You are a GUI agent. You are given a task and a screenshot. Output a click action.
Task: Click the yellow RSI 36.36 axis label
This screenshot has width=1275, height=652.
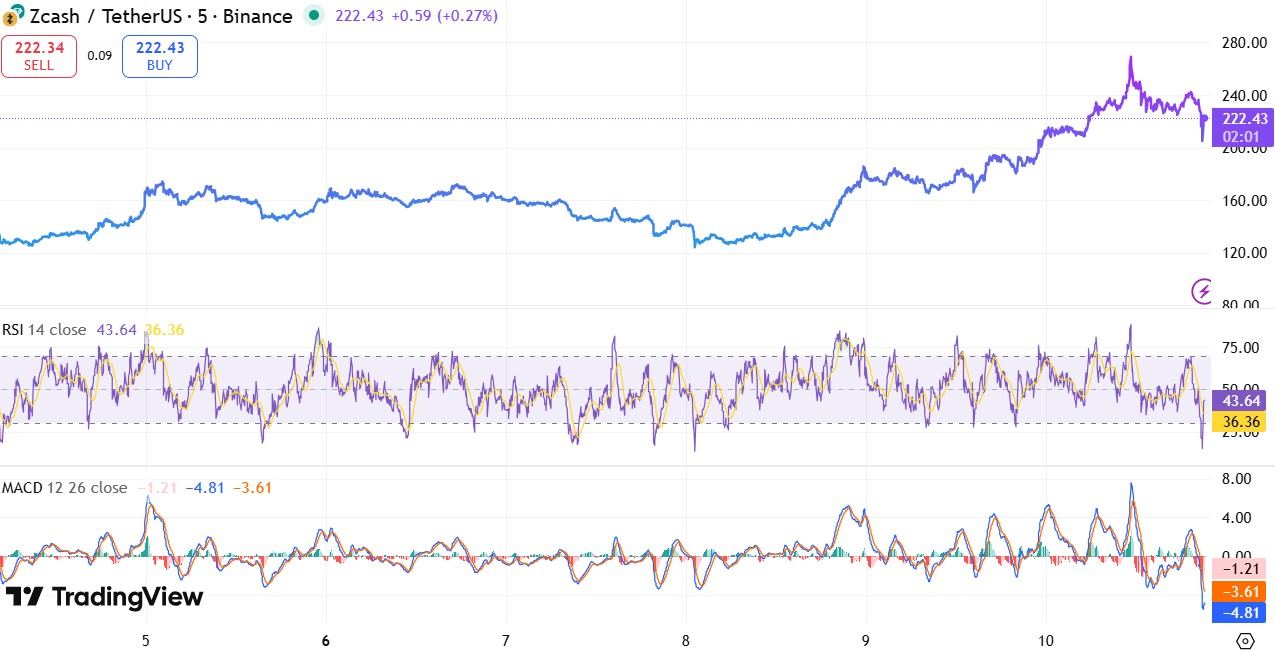(x=1238, y=422)
